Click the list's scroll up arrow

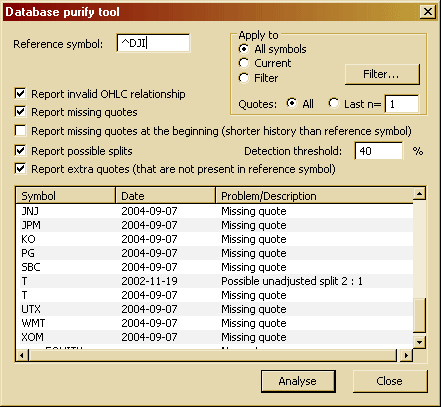pyautogui.click(x=419, y=194)
